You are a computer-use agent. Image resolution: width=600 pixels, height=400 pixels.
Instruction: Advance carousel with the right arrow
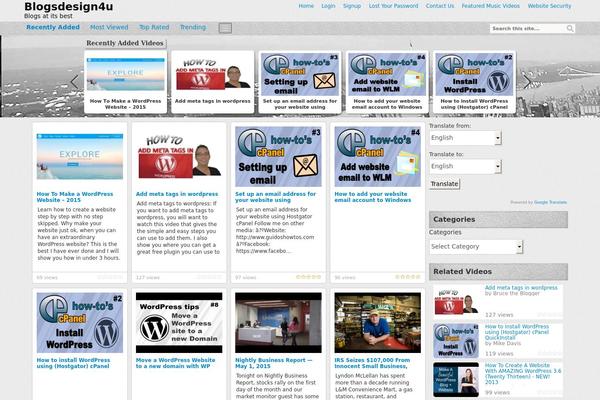click(x=527, y=82)
